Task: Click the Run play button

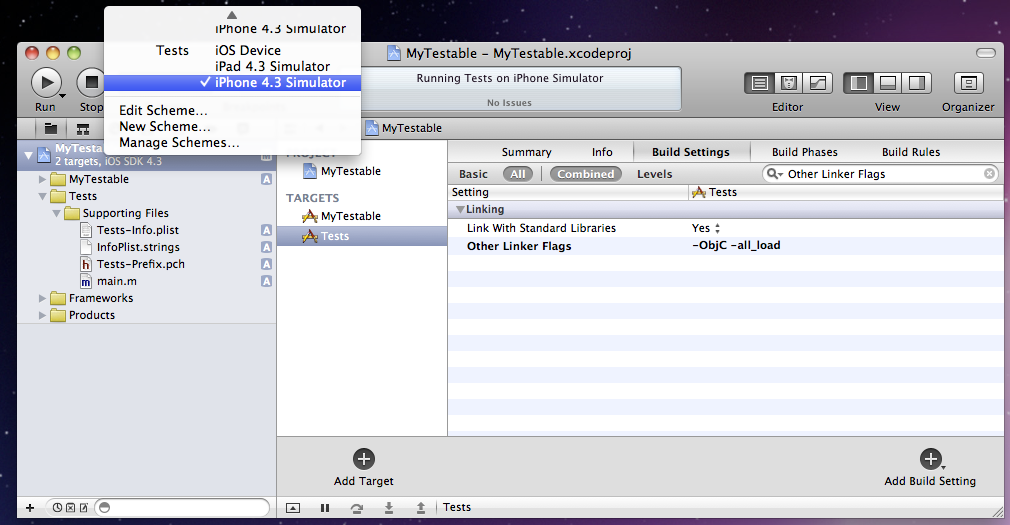Action: coord(46,82)
